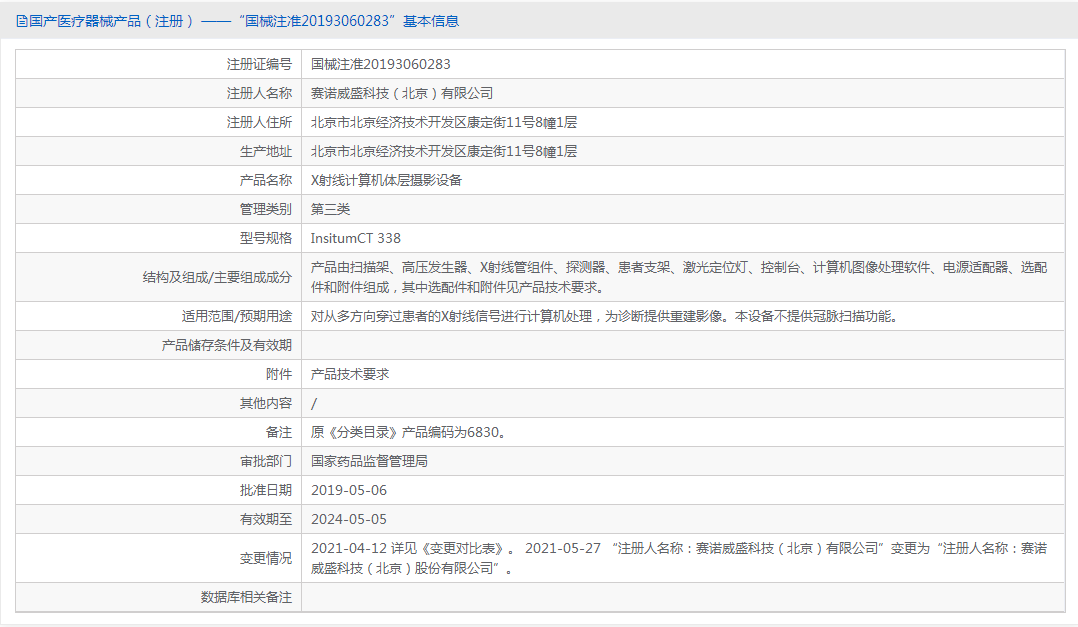Select the 注册人住所 label
The width and height of the screenshot is (1078, 627).
(x=259, y=122)
